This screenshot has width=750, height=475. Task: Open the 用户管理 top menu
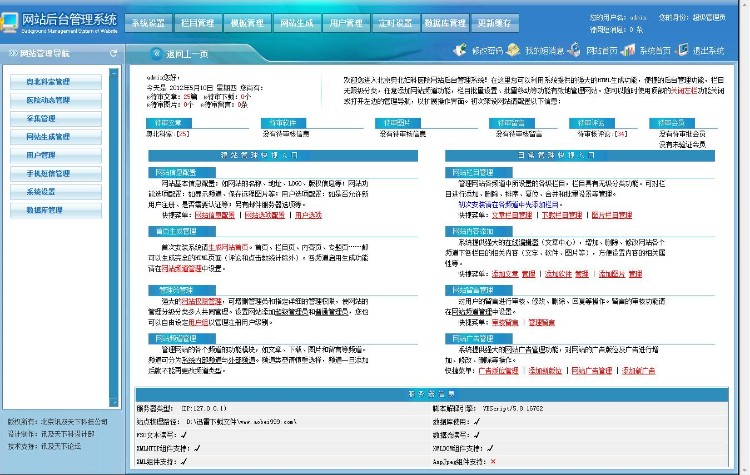pos(346,23)
